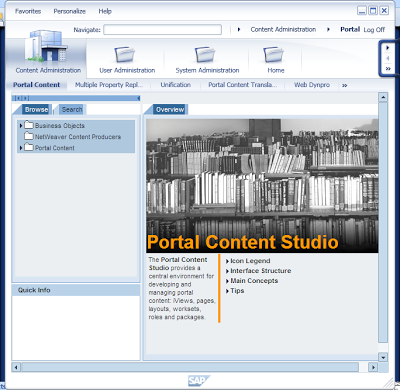
Task: Expand the Business Objects tree node
Action: pyautogui.click(x=21, y=126)
